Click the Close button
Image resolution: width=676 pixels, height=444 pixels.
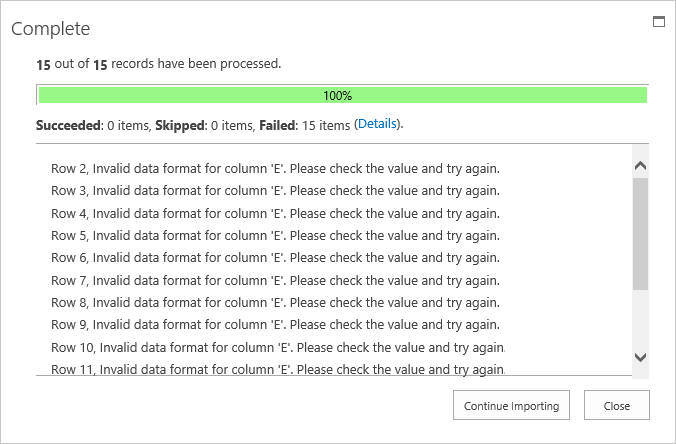click(616, 406)
